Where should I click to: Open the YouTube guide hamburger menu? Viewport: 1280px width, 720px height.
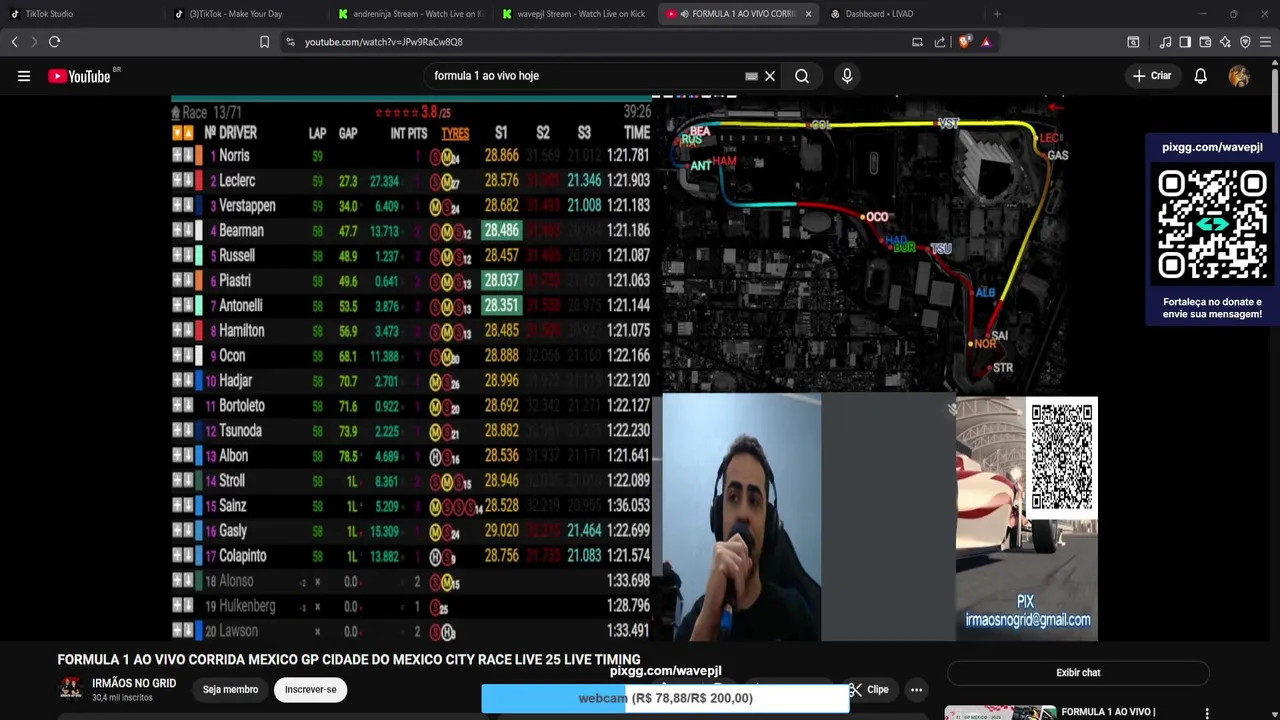point(24,76)
